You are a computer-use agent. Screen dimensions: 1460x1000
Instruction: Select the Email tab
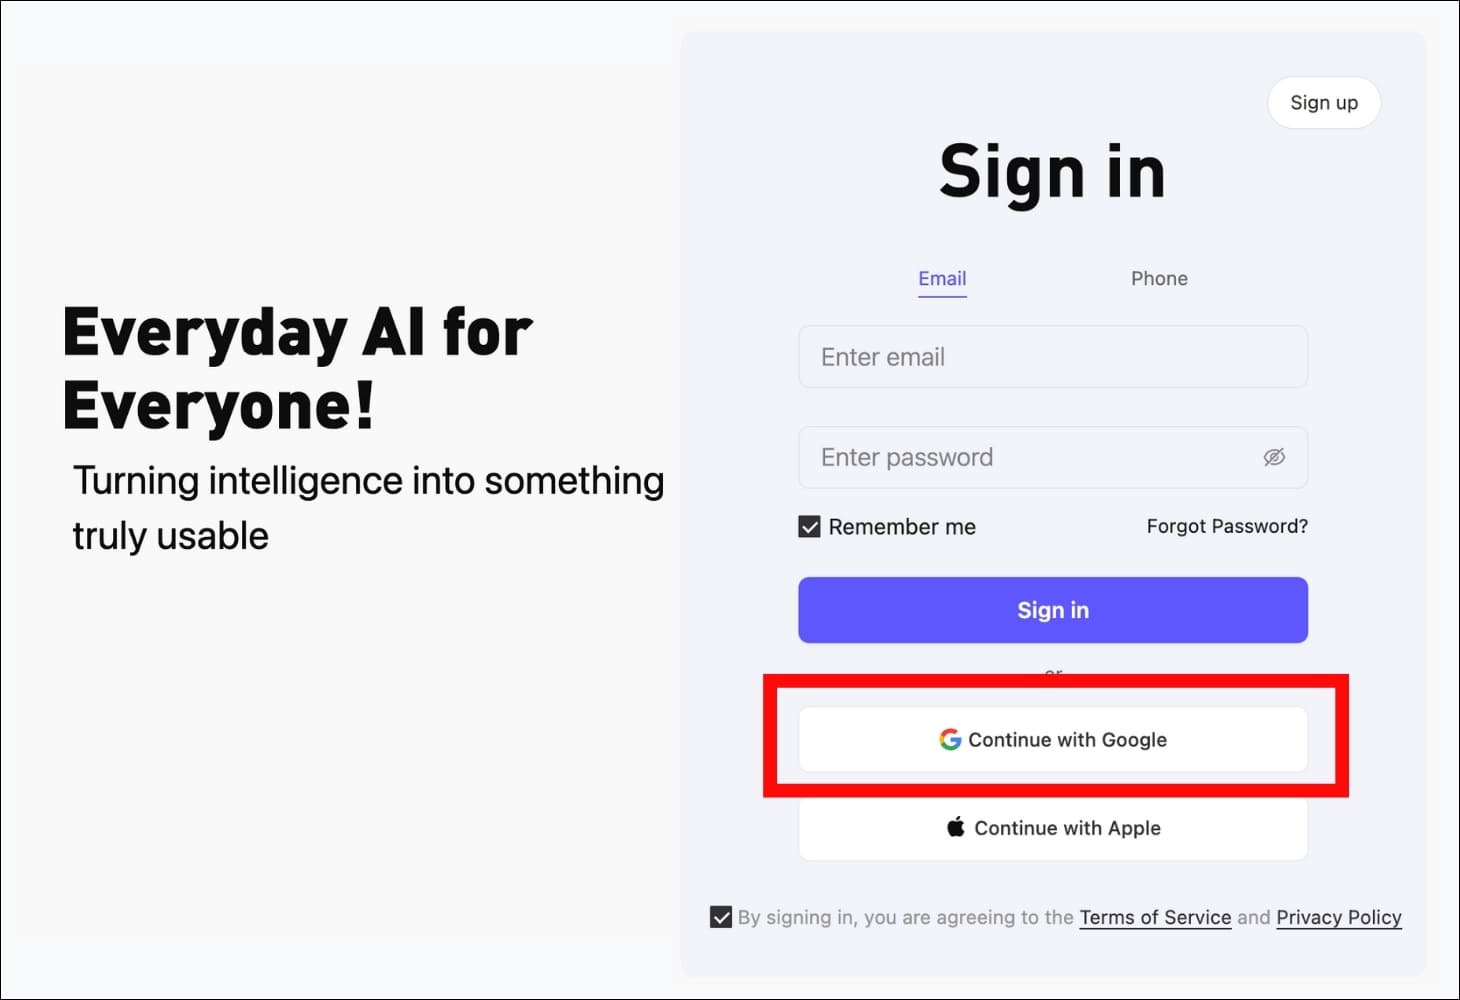[x=942, y=278]
